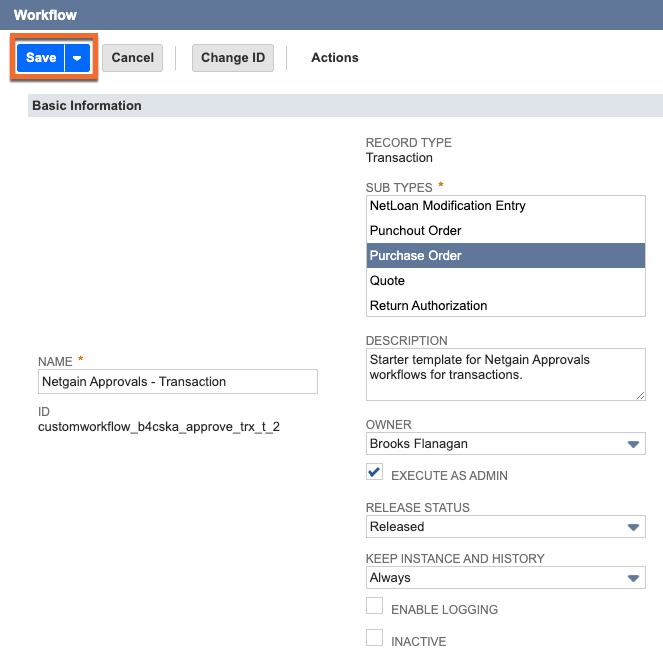Select Purchase Order sub type
Screen dimensions: 663x663
(415, 256)
